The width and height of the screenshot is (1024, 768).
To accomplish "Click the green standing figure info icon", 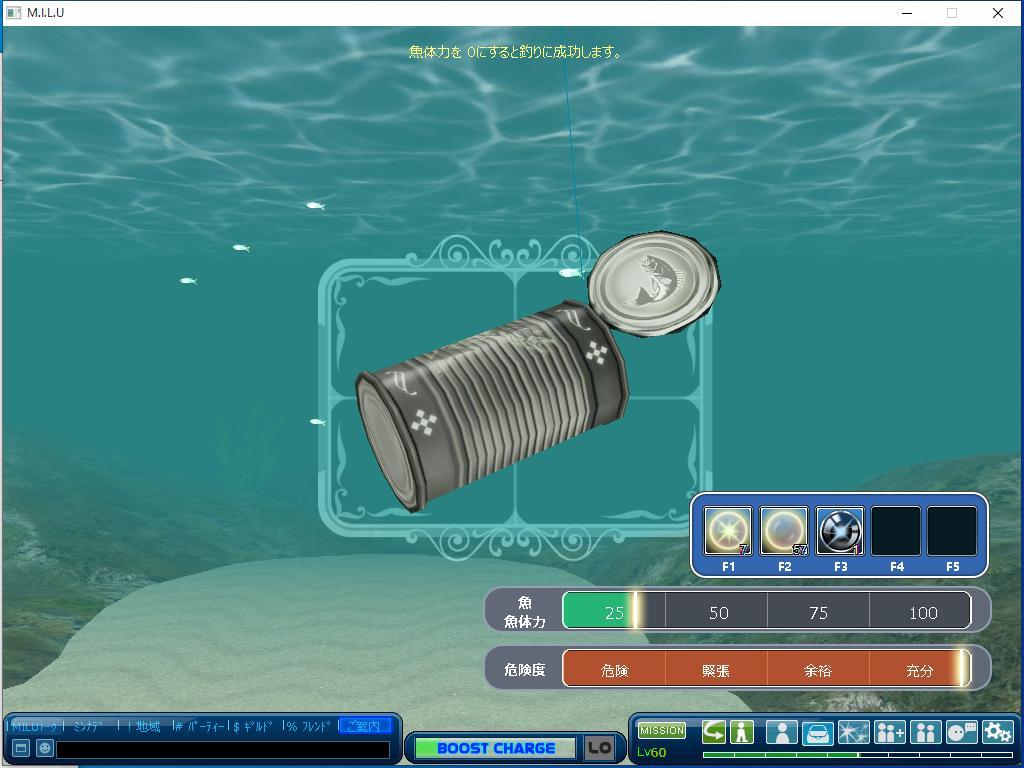I will coord(742,732).
